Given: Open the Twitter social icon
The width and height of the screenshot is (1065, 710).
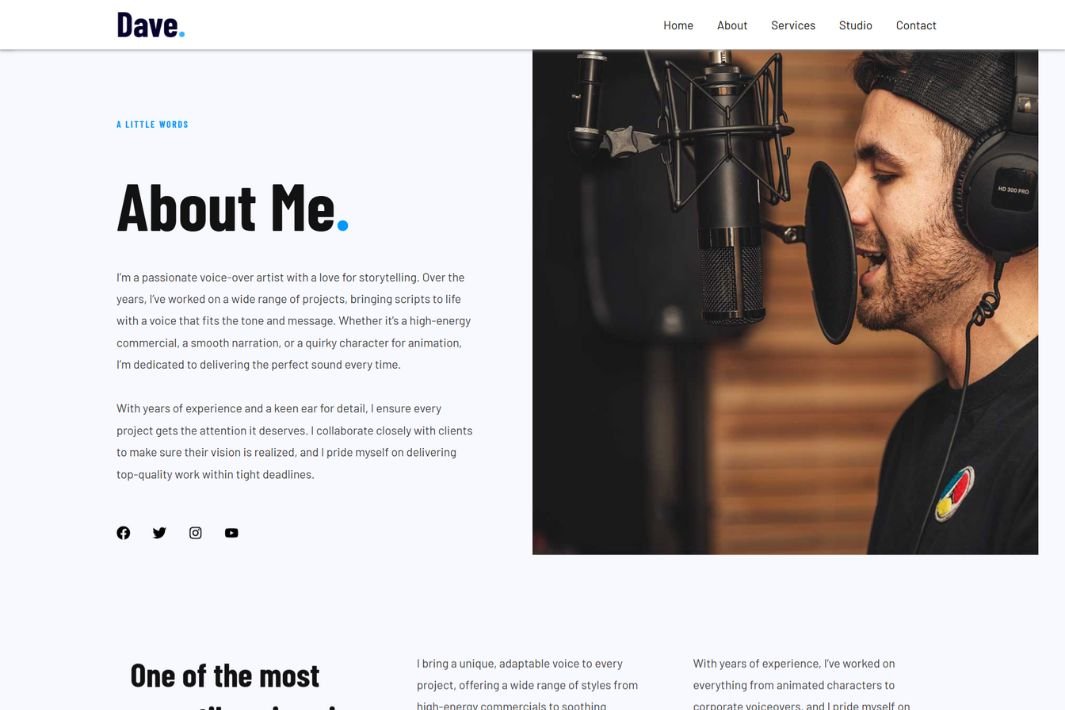Looking at the screenshot, I should [159, 533].
